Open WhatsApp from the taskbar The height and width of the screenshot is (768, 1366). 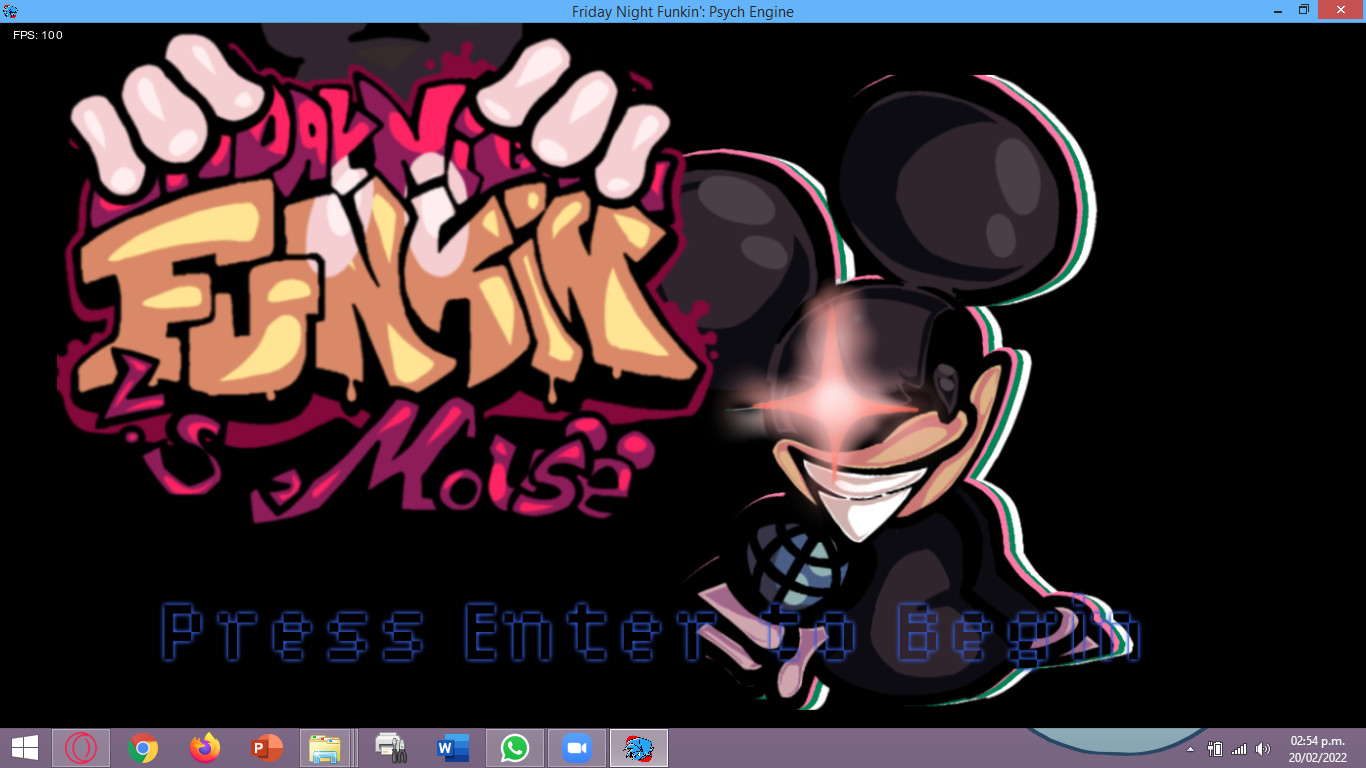point(514,747)
